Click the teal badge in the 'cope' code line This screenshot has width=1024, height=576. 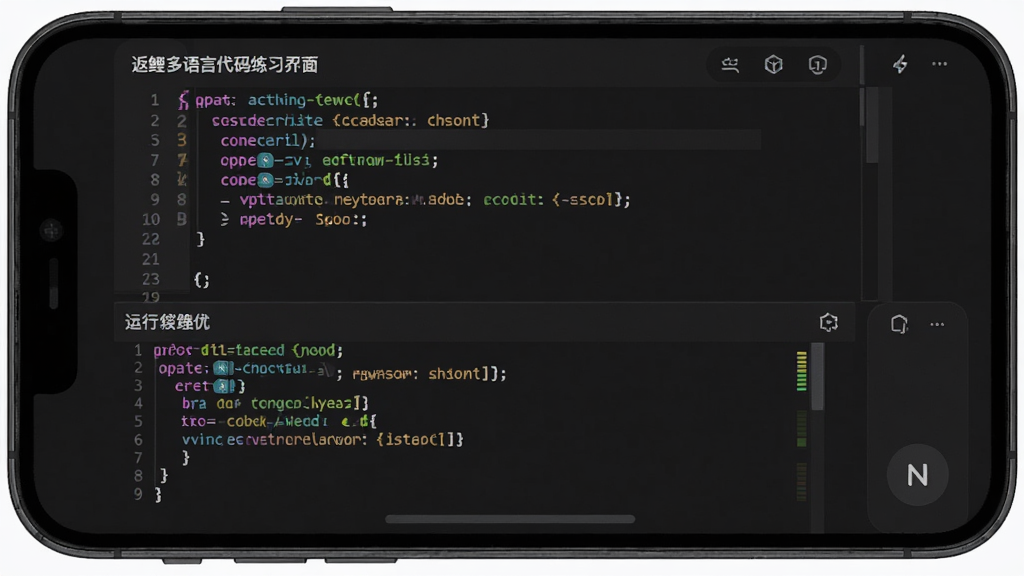tap(265, 180)
